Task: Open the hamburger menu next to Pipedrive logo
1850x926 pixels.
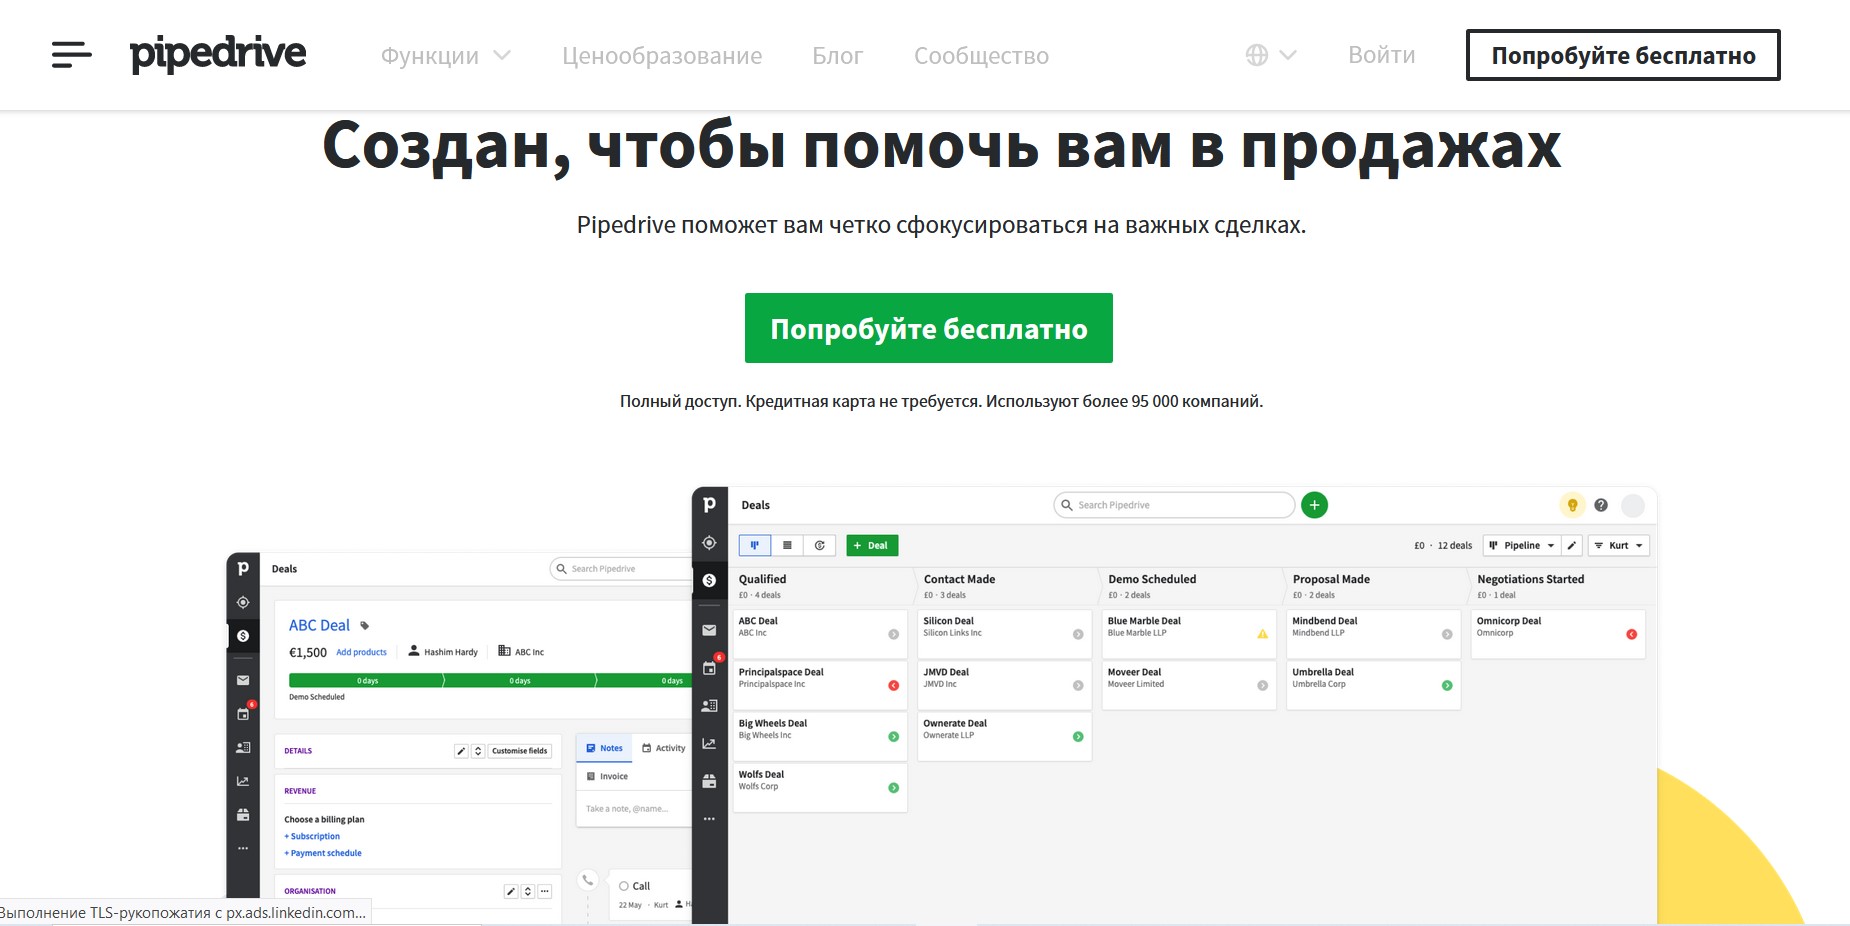Action: 71,55
